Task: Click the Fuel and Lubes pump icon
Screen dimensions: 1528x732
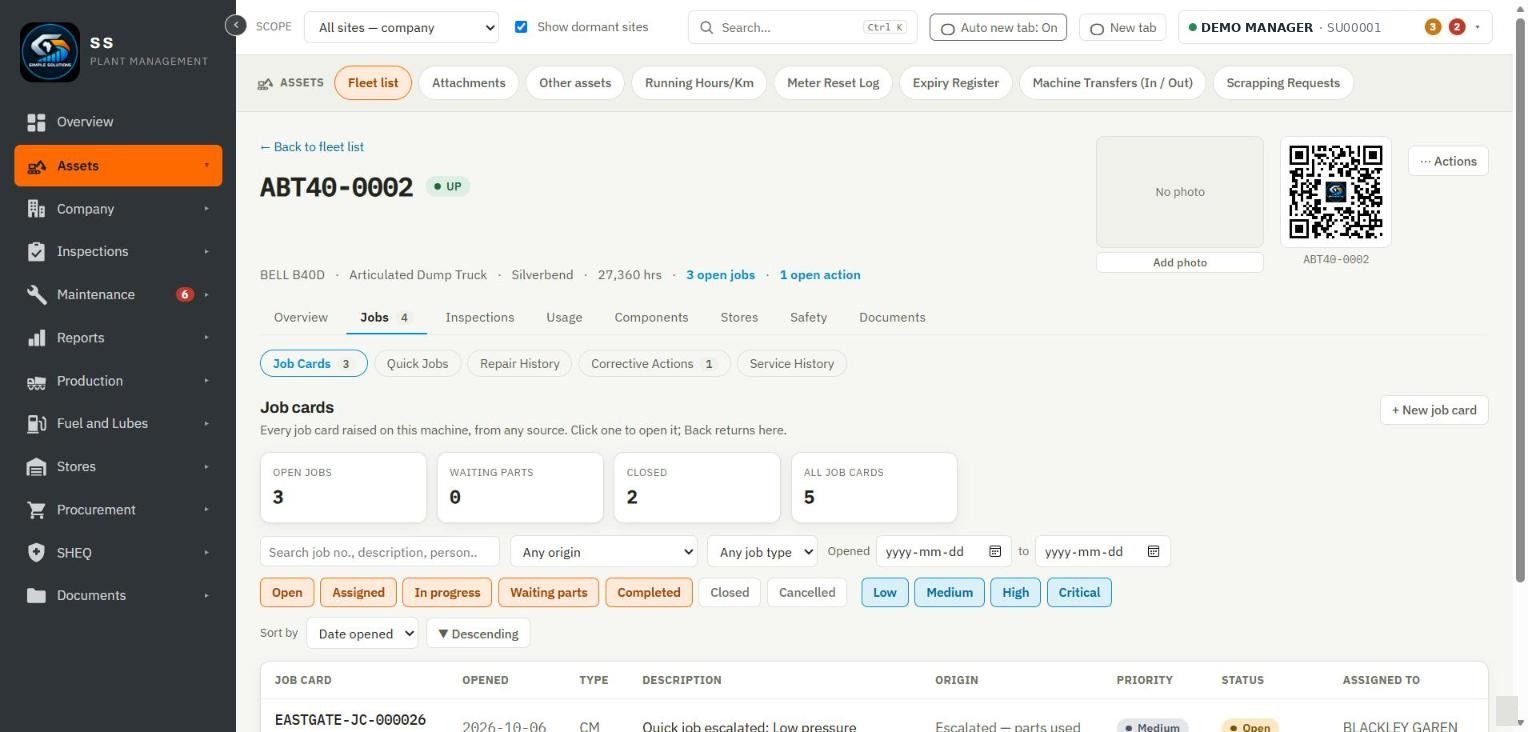Action: click(37, 424)
